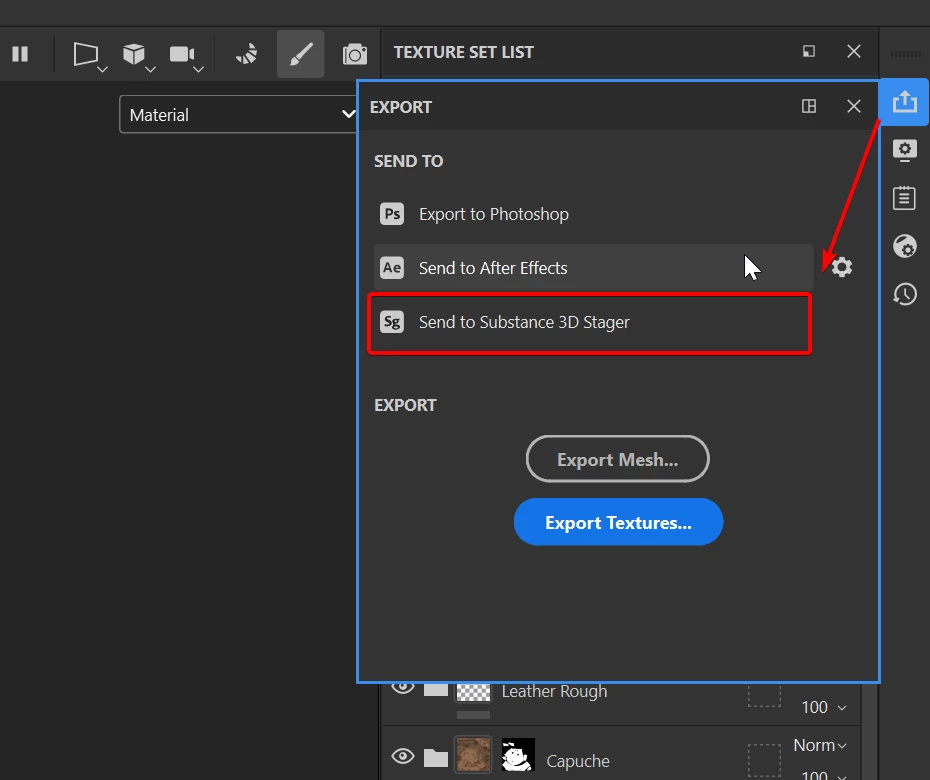Activate the paint brush tool icon
This screenshot has width=930, height=780.
(x=301, y=54)
